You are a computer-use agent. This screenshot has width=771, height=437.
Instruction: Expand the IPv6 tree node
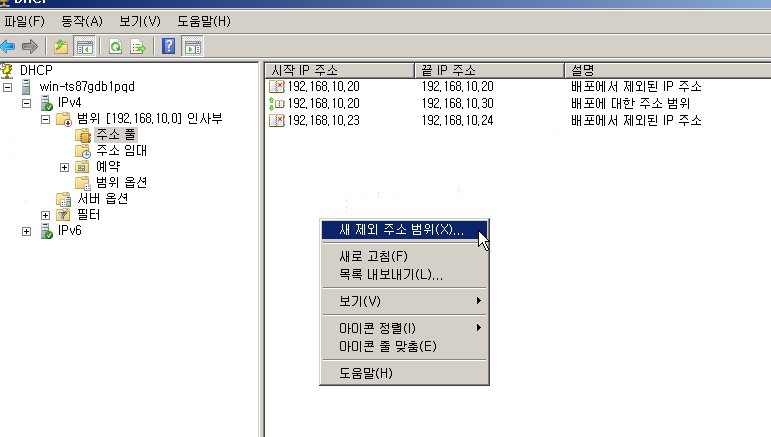click(27, 232)
